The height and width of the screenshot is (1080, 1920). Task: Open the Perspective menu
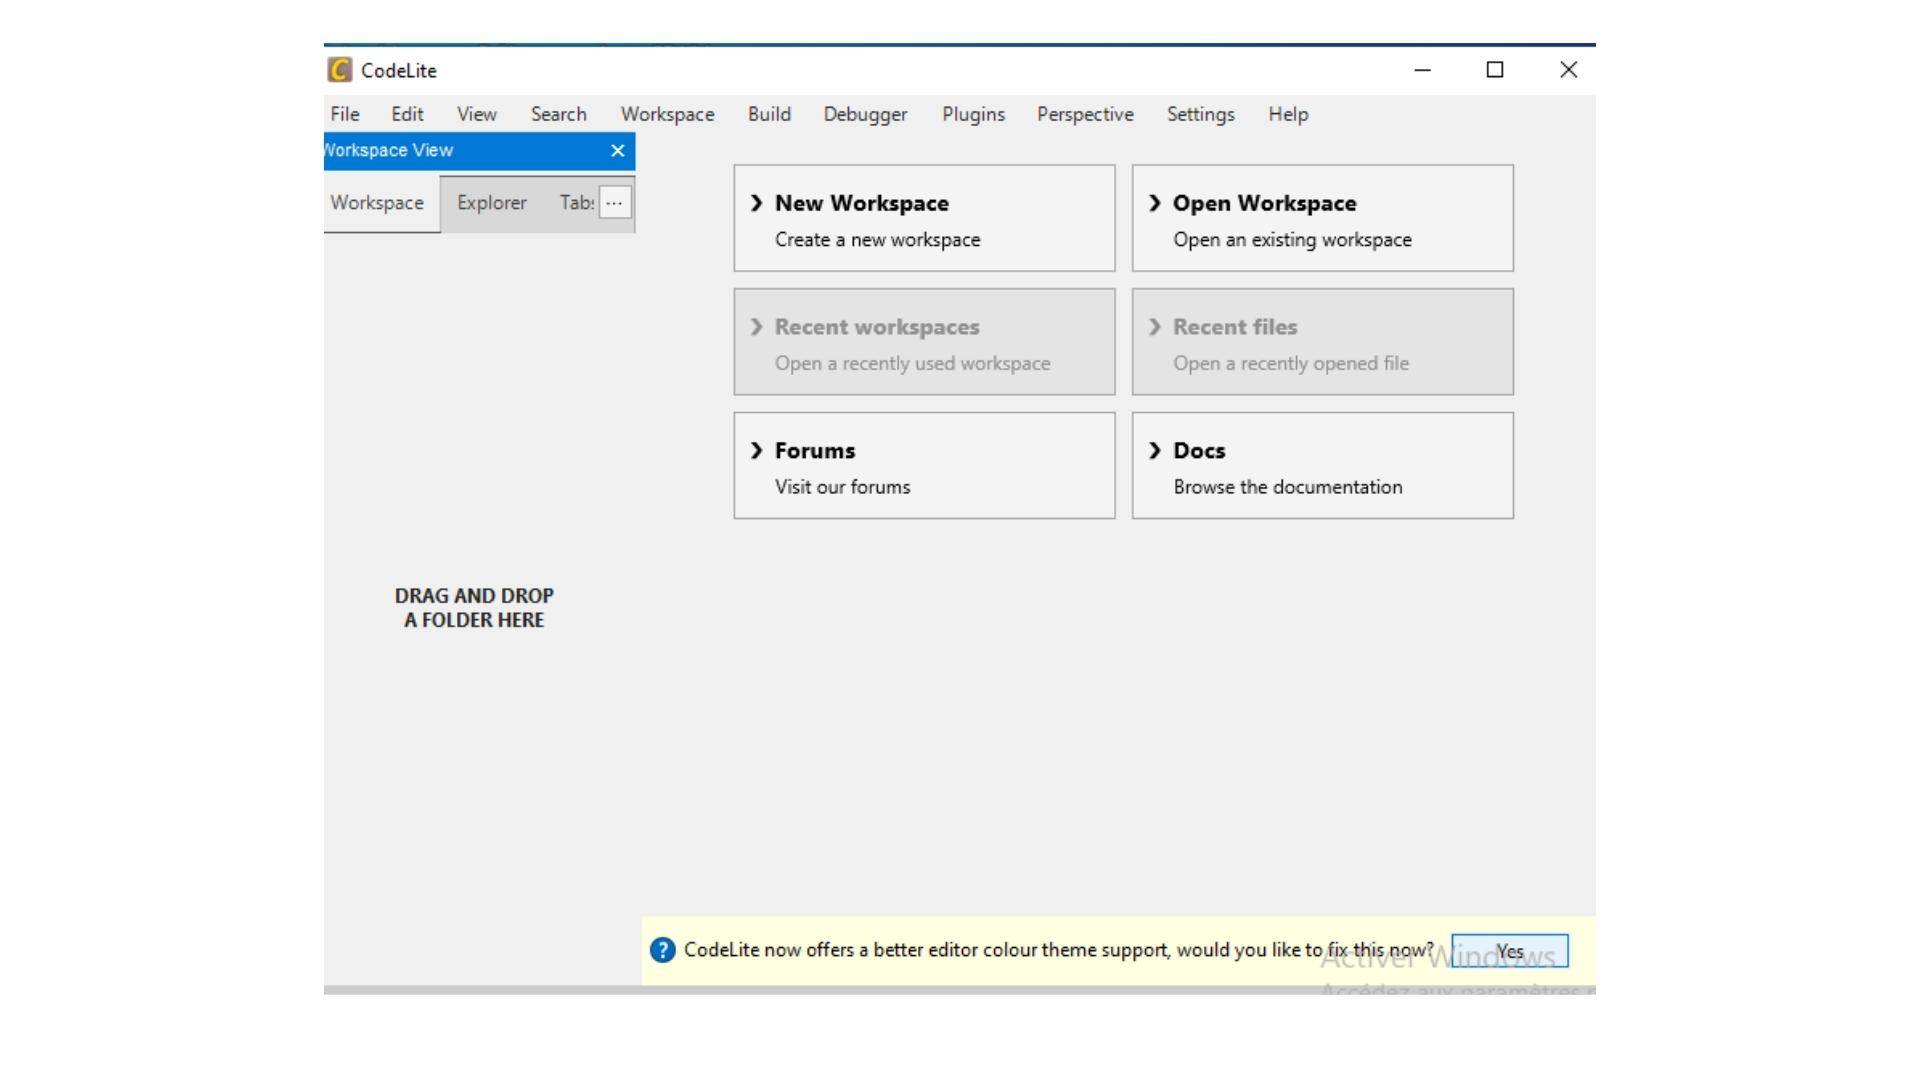click(x=1086, y=114)
